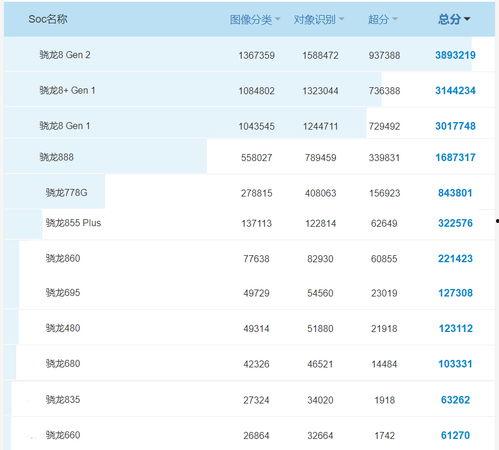Sort by 图像分类 column header
The height and width of the screenshot is (450, 499).
tap(255, 20)
